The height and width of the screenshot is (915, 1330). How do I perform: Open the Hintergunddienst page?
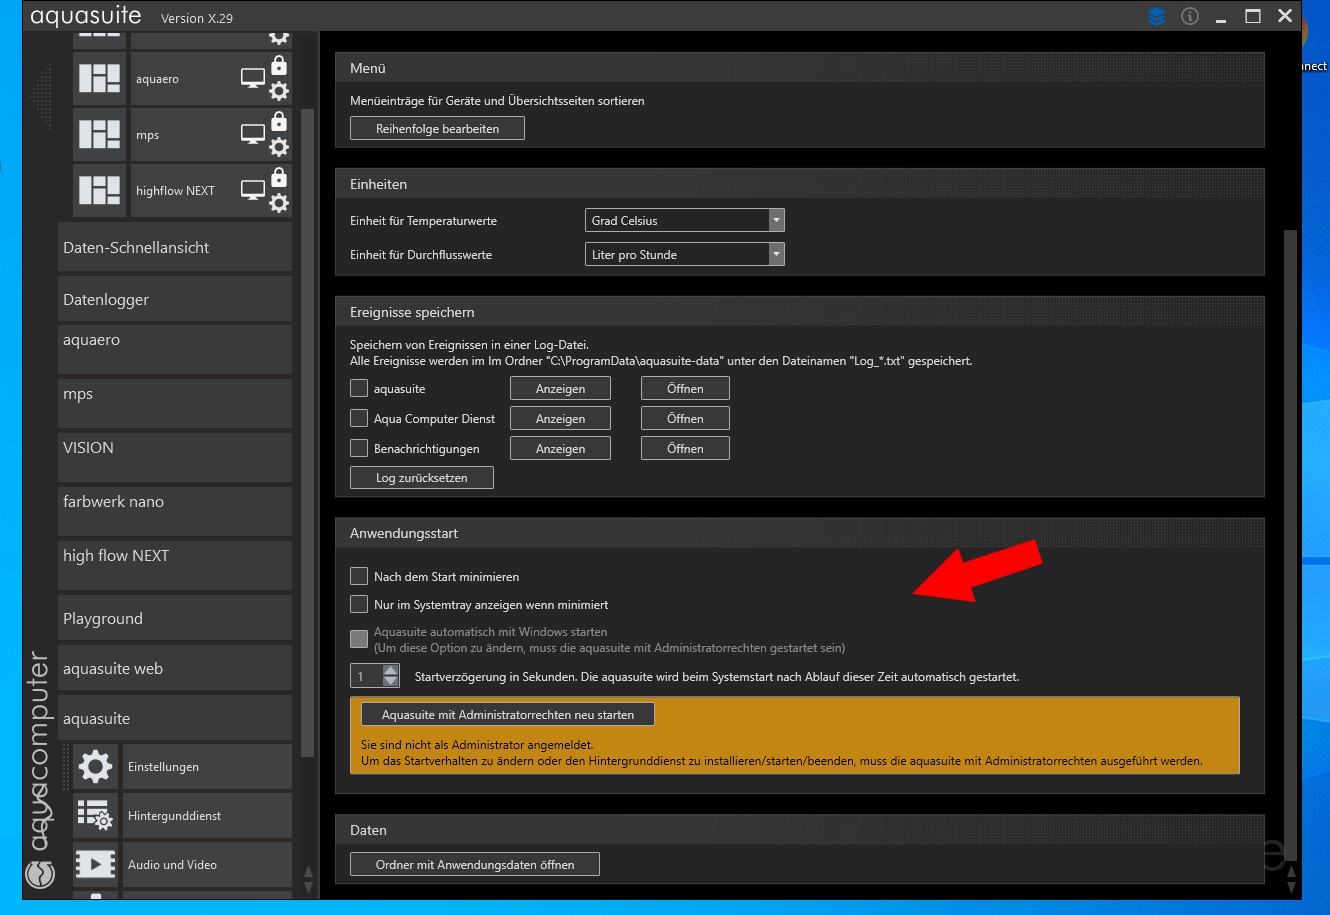click(x=207, y=816)
